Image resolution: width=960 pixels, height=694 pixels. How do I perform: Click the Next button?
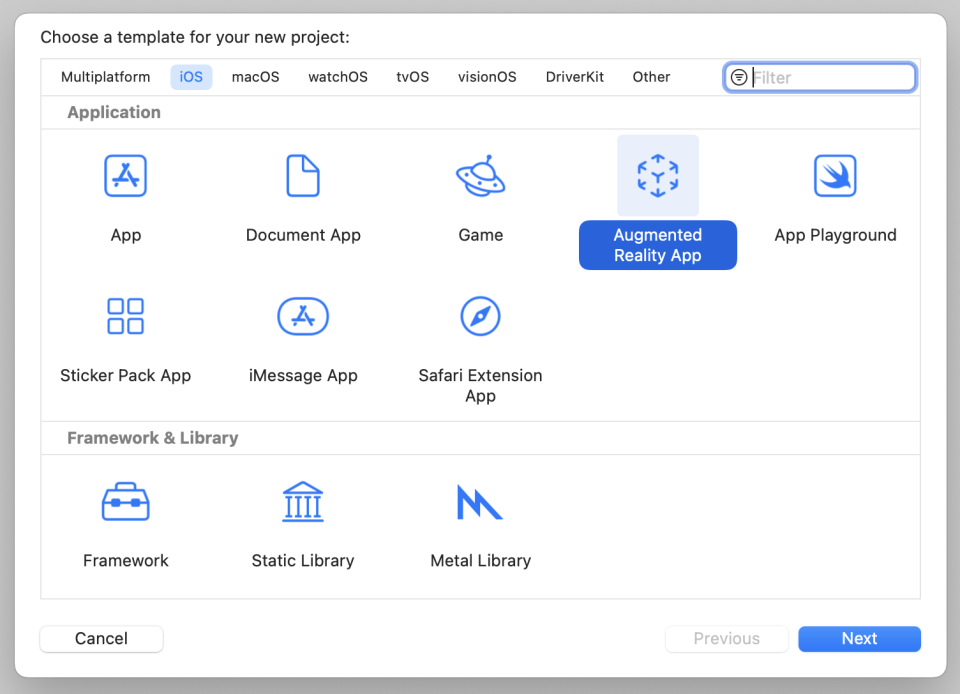coord(858,639)
